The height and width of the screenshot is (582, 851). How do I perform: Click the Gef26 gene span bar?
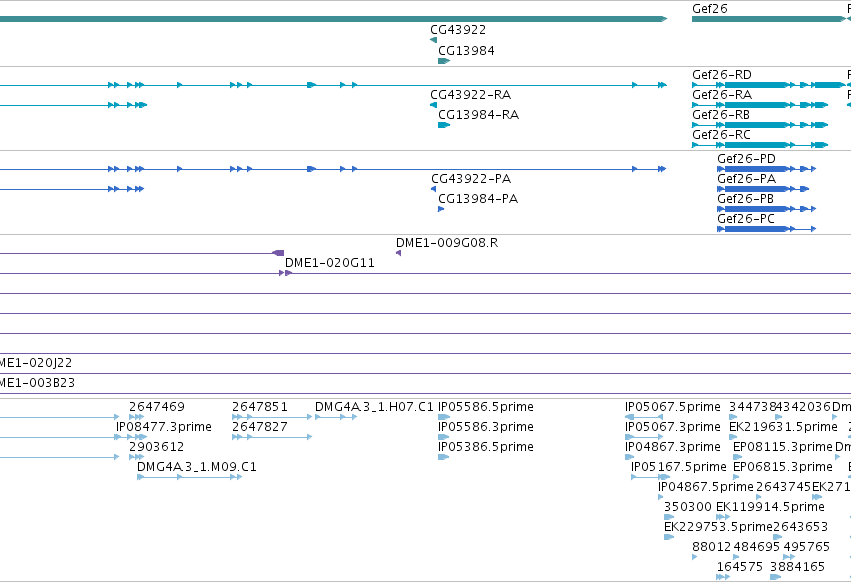(x=770, y=19)
